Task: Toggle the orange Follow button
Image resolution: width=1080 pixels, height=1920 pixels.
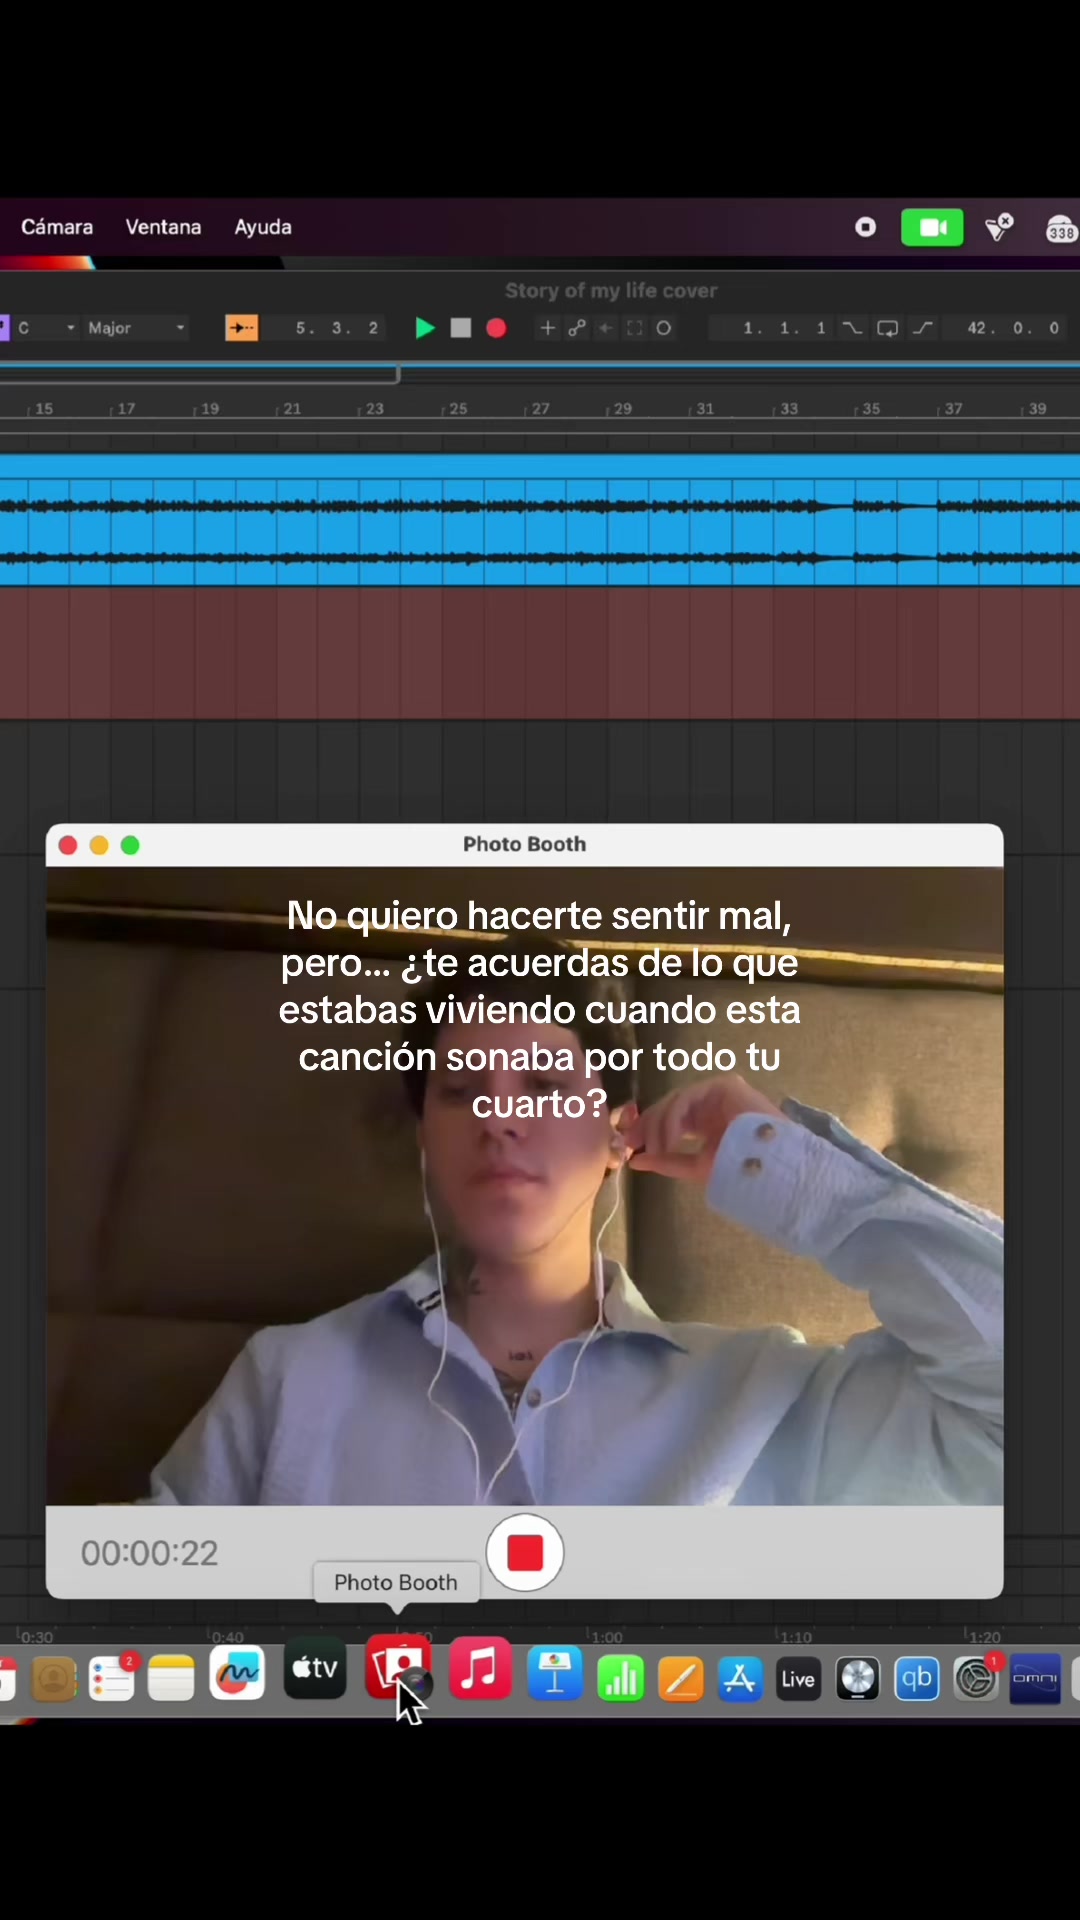Action: point(241,328)
